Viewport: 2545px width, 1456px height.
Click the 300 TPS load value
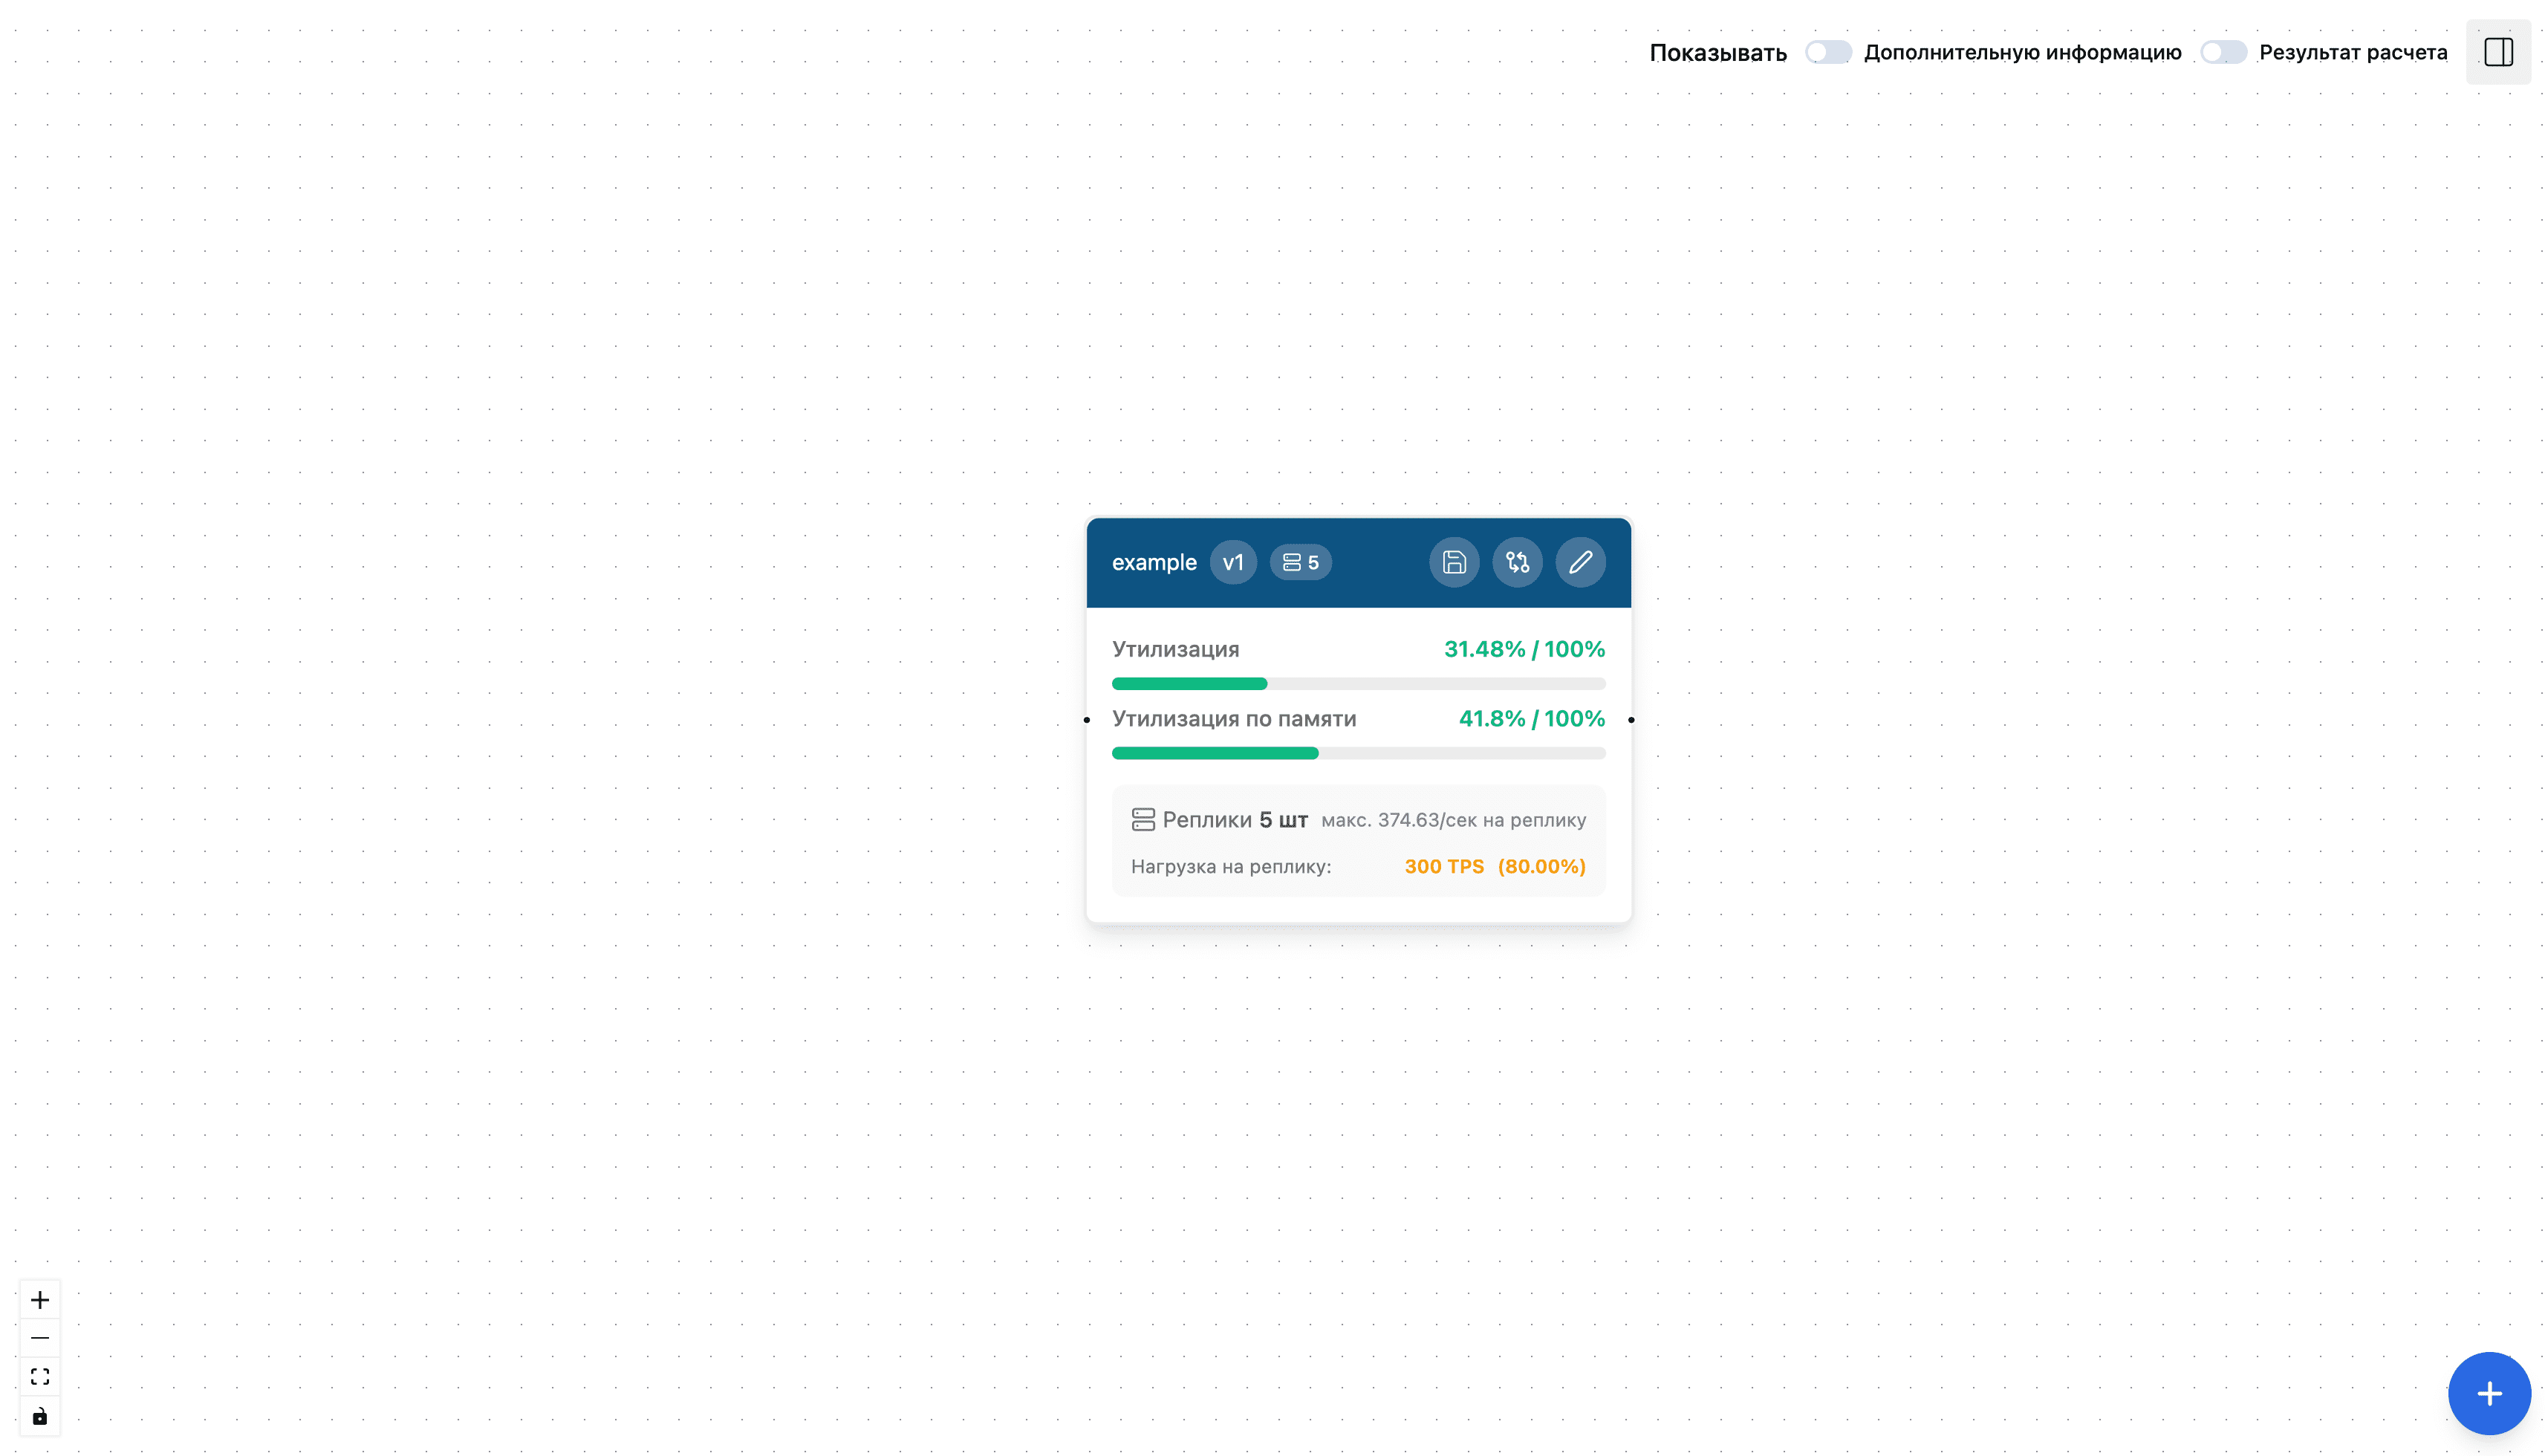click(1444, 867)
